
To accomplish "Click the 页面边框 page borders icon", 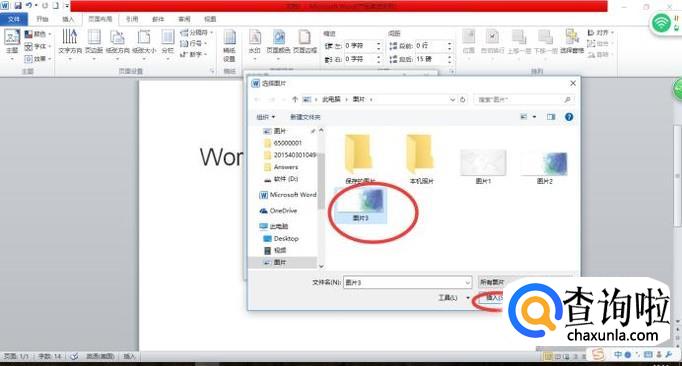I will (304, 42).
